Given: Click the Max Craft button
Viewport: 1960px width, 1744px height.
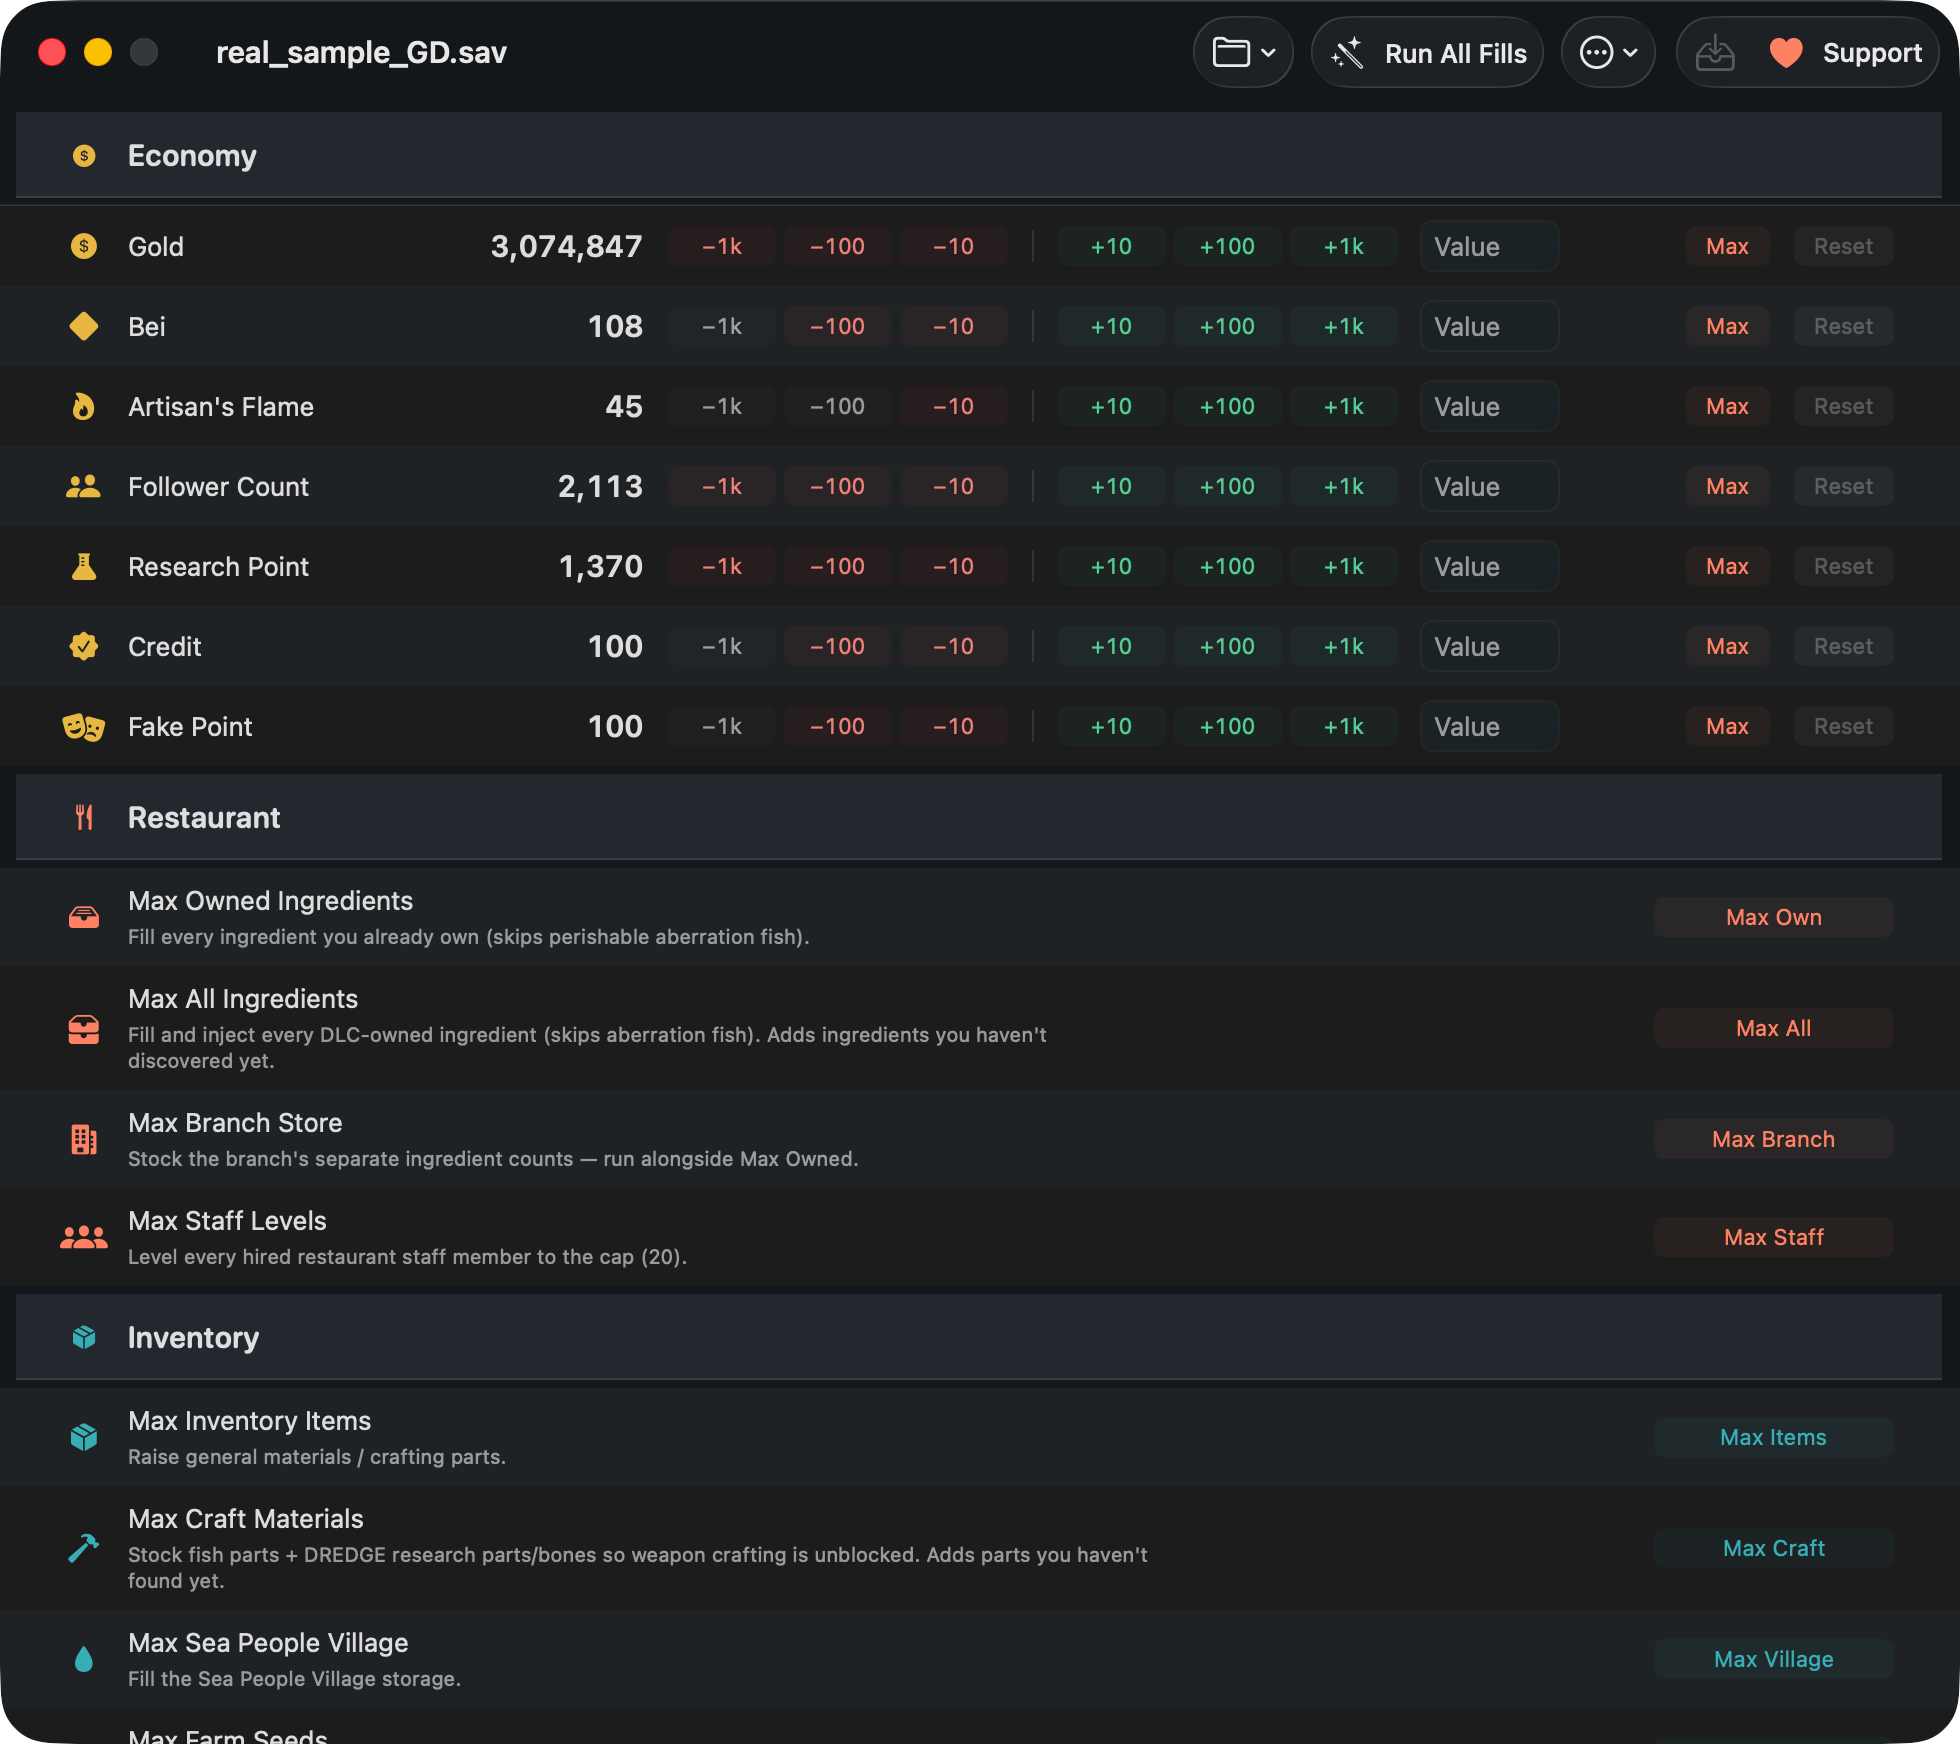Looking at the screenshot, I should click(1773, 1548).
